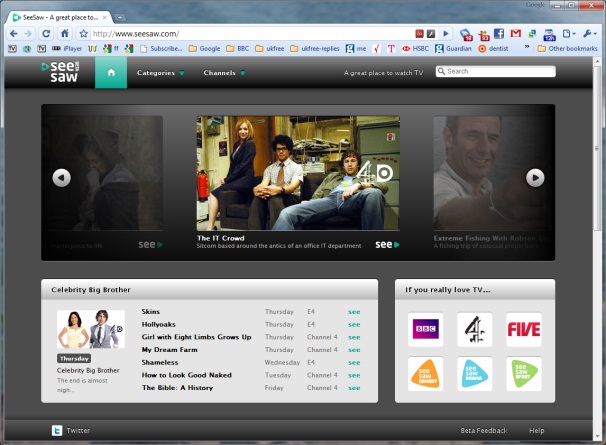Viewport: 606px width, 445px height.
Task: Open the HSBC bookmark
Action: [x=415, y=48]
